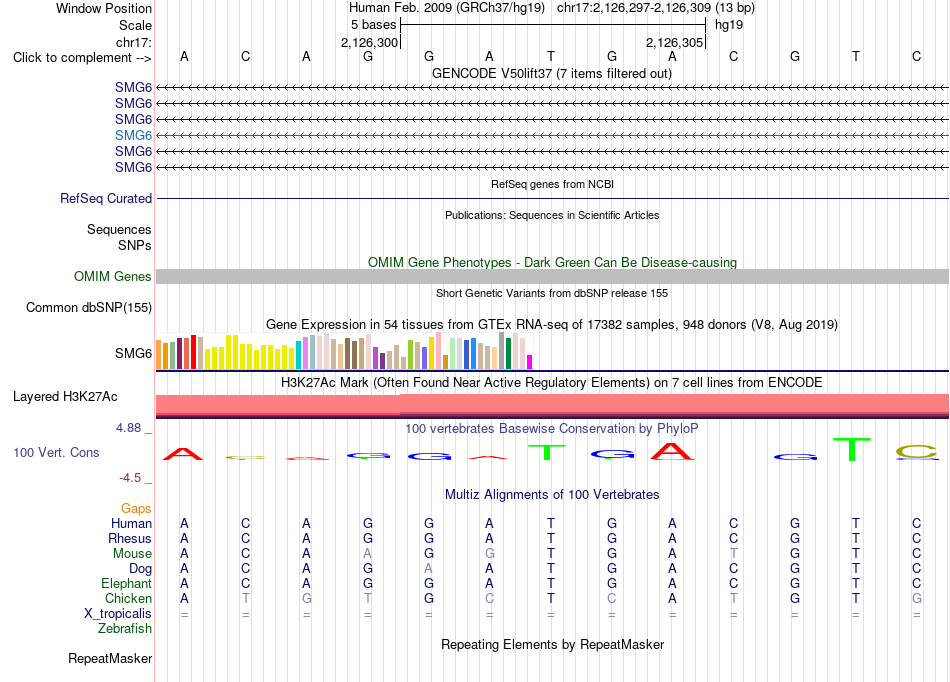Click the 'Click to complement -->' label
The image size is (950, 682).
[82, 58]
